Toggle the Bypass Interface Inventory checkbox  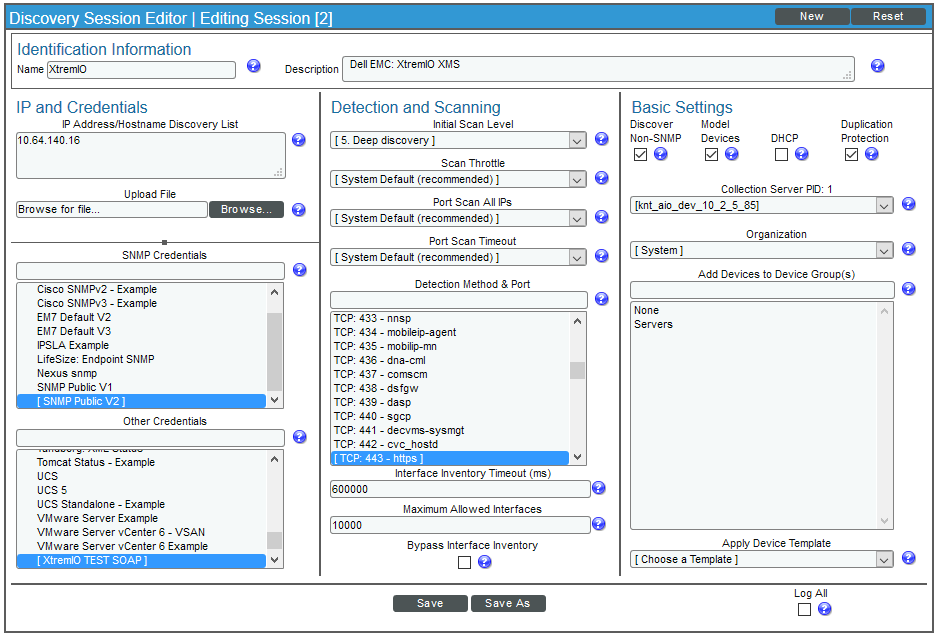tap(464, 562)
